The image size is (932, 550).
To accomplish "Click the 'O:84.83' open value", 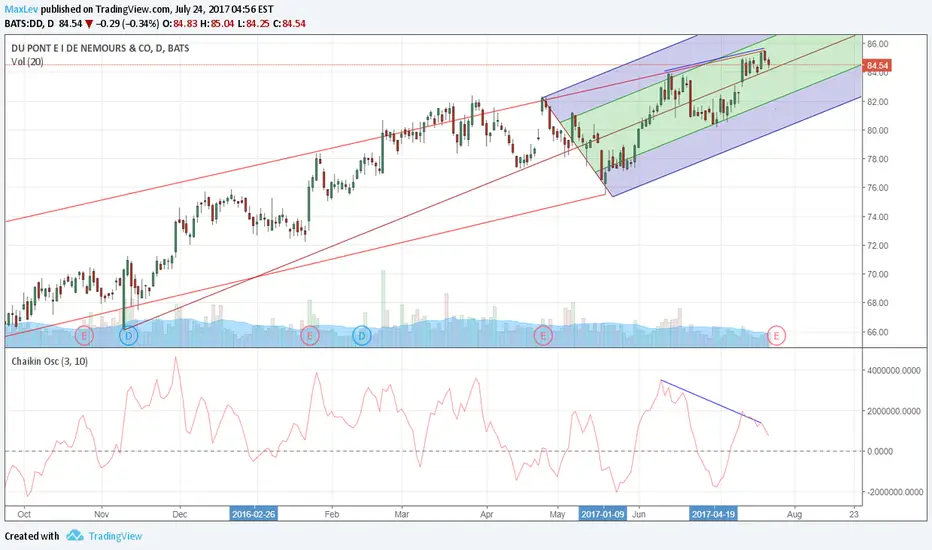I will [x=180, y=24].
